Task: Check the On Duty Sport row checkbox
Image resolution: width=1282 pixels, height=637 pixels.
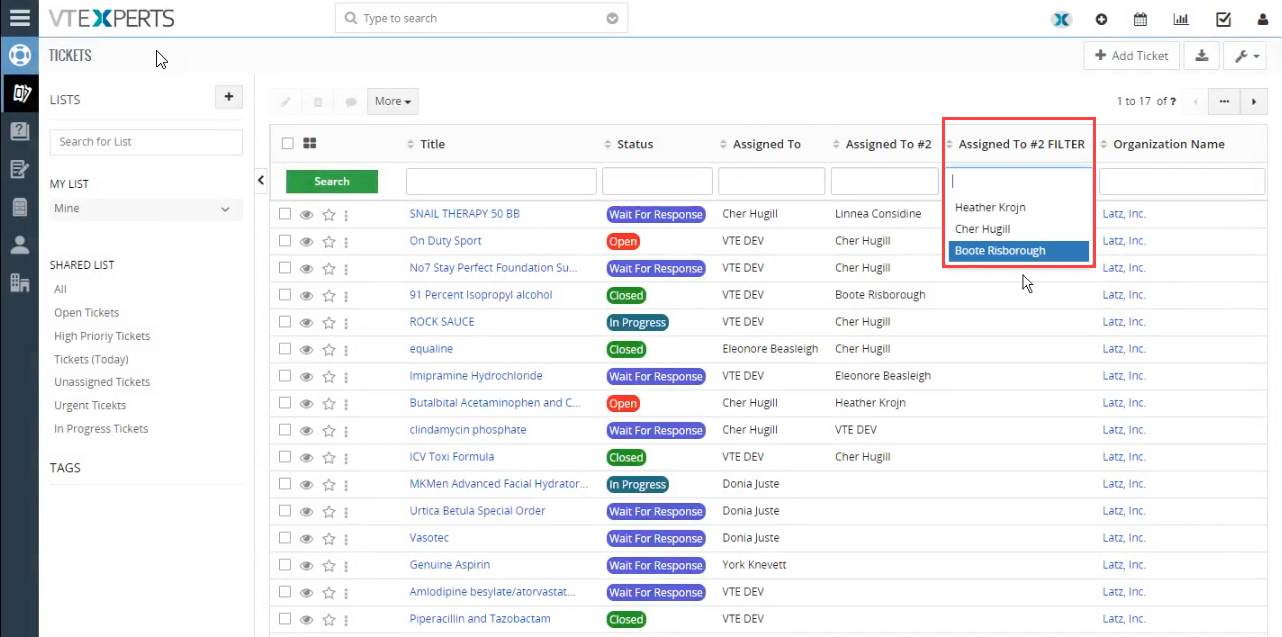Action: [285, 241]
